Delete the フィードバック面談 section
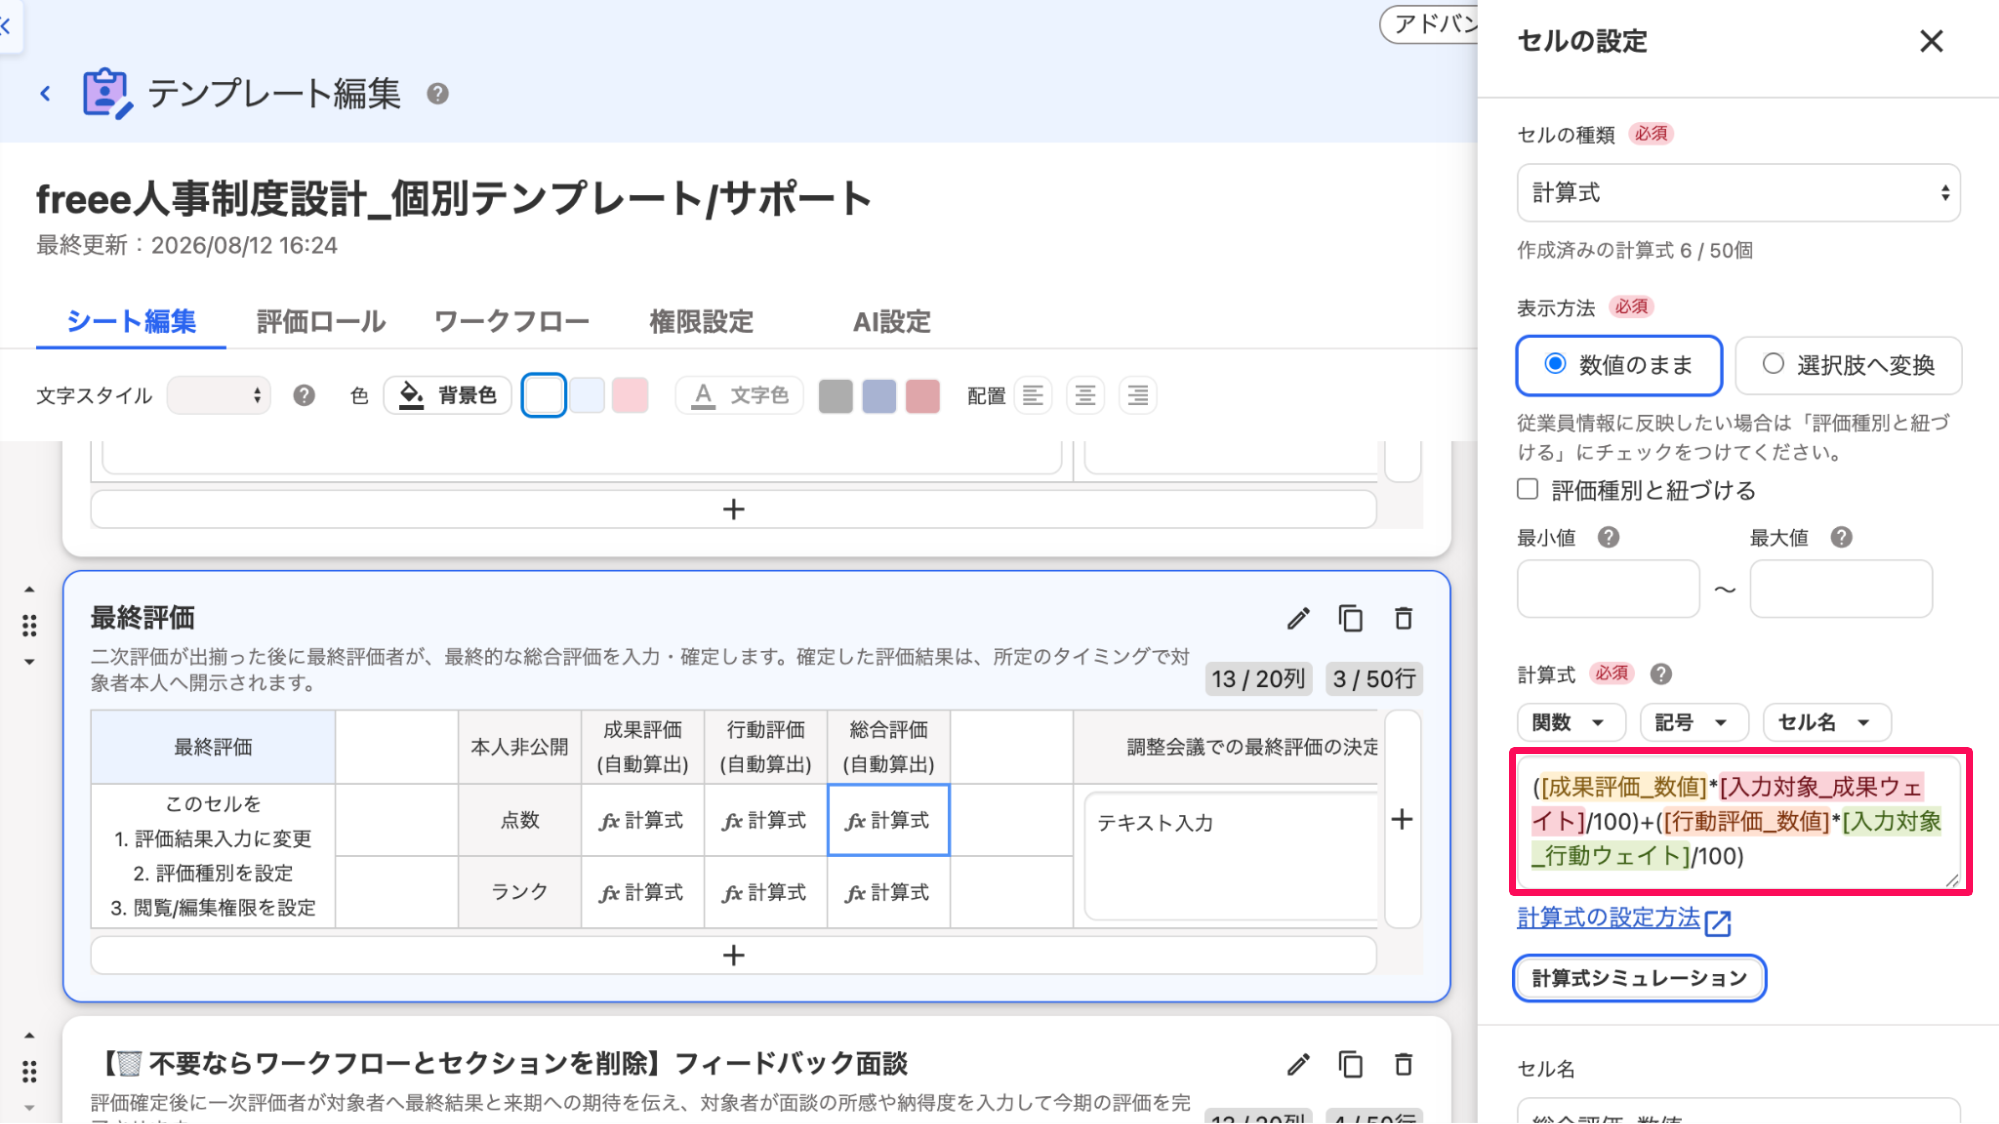Screen dimensions: 1999x1124 click(1404, 1065)
